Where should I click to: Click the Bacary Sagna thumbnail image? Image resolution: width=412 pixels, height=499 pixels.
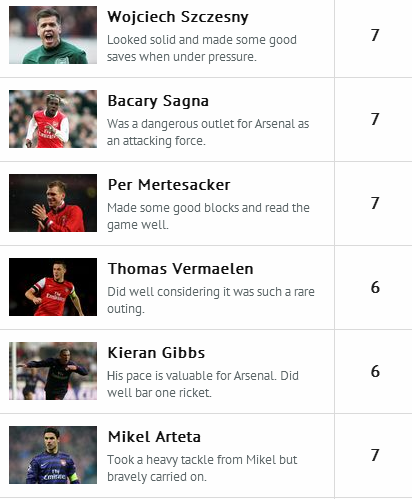53,119
